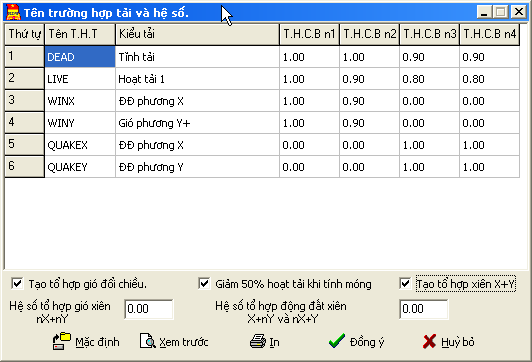This screenshot has width=532, height=362.
Task: Click LIVE row T.H.C.B n2 value 0.90
Action: (369, 79)
